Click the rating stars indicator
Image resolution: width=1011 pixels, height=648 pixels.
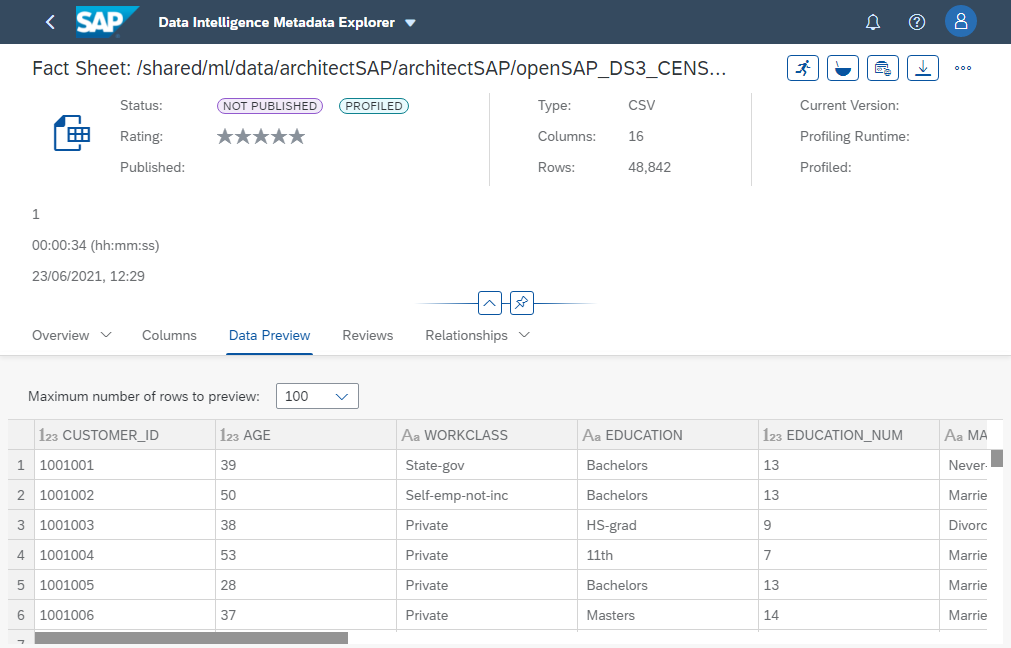[261, 136]
